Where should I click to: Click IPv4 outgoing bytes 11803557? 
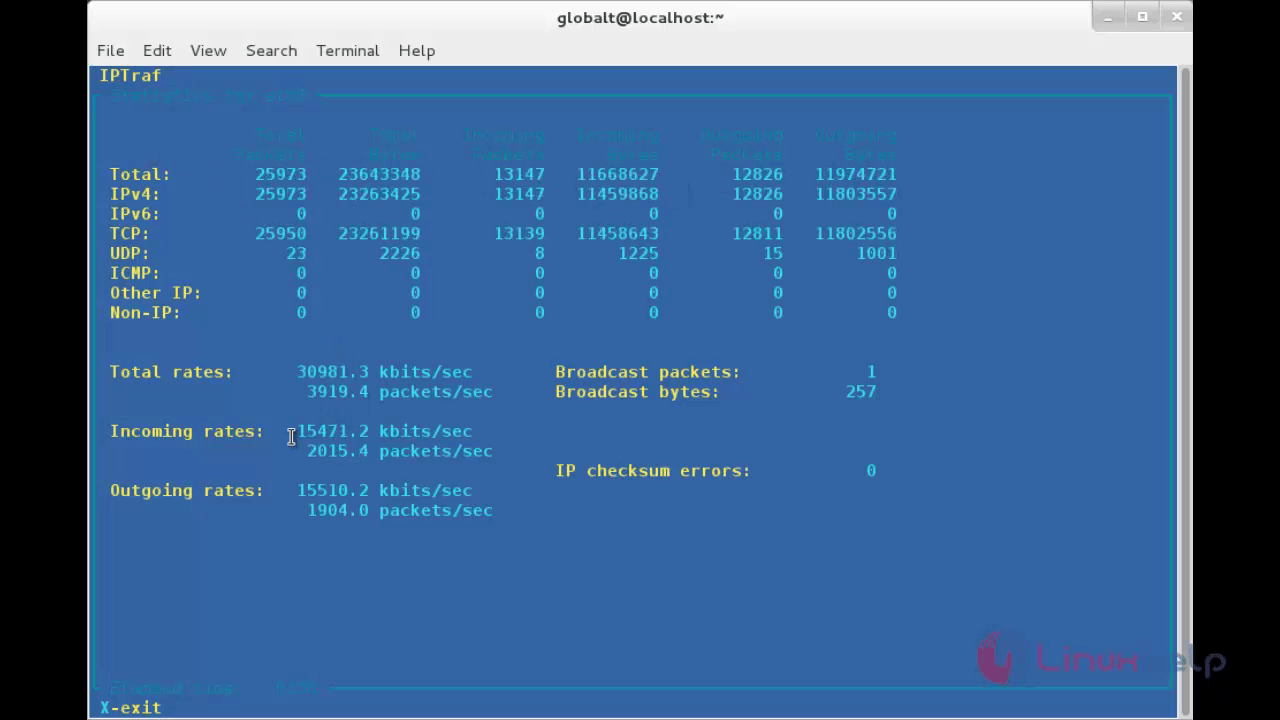click(x=856, y=194)
